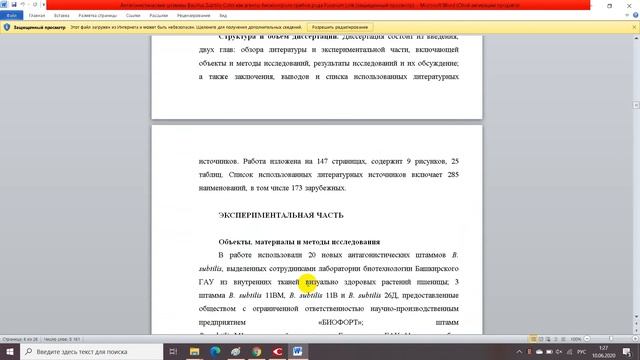Collapse the ribbon using the small arrow

627,16
